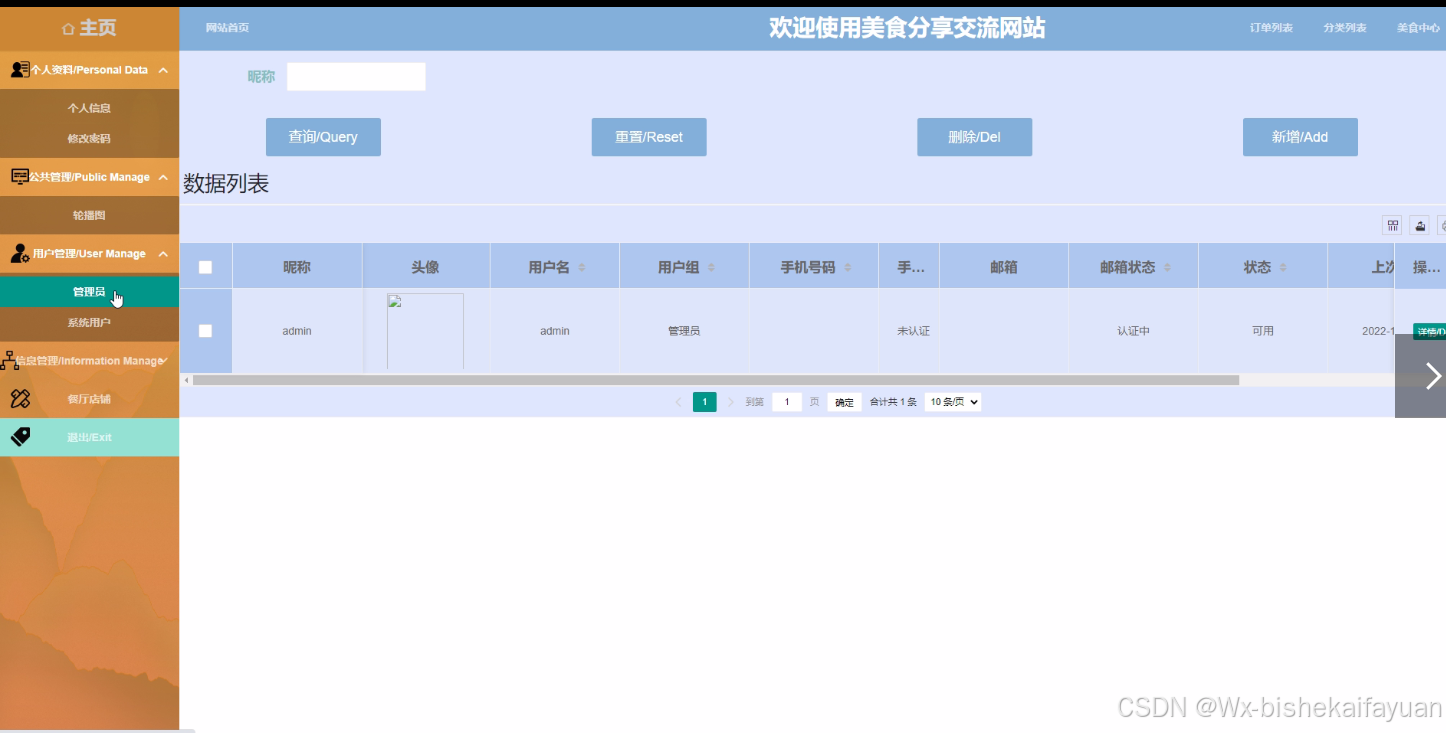Sort by 邮箱状态 column arrows
This screenshot has height=733, width=1446.
tap(1168, 268)
